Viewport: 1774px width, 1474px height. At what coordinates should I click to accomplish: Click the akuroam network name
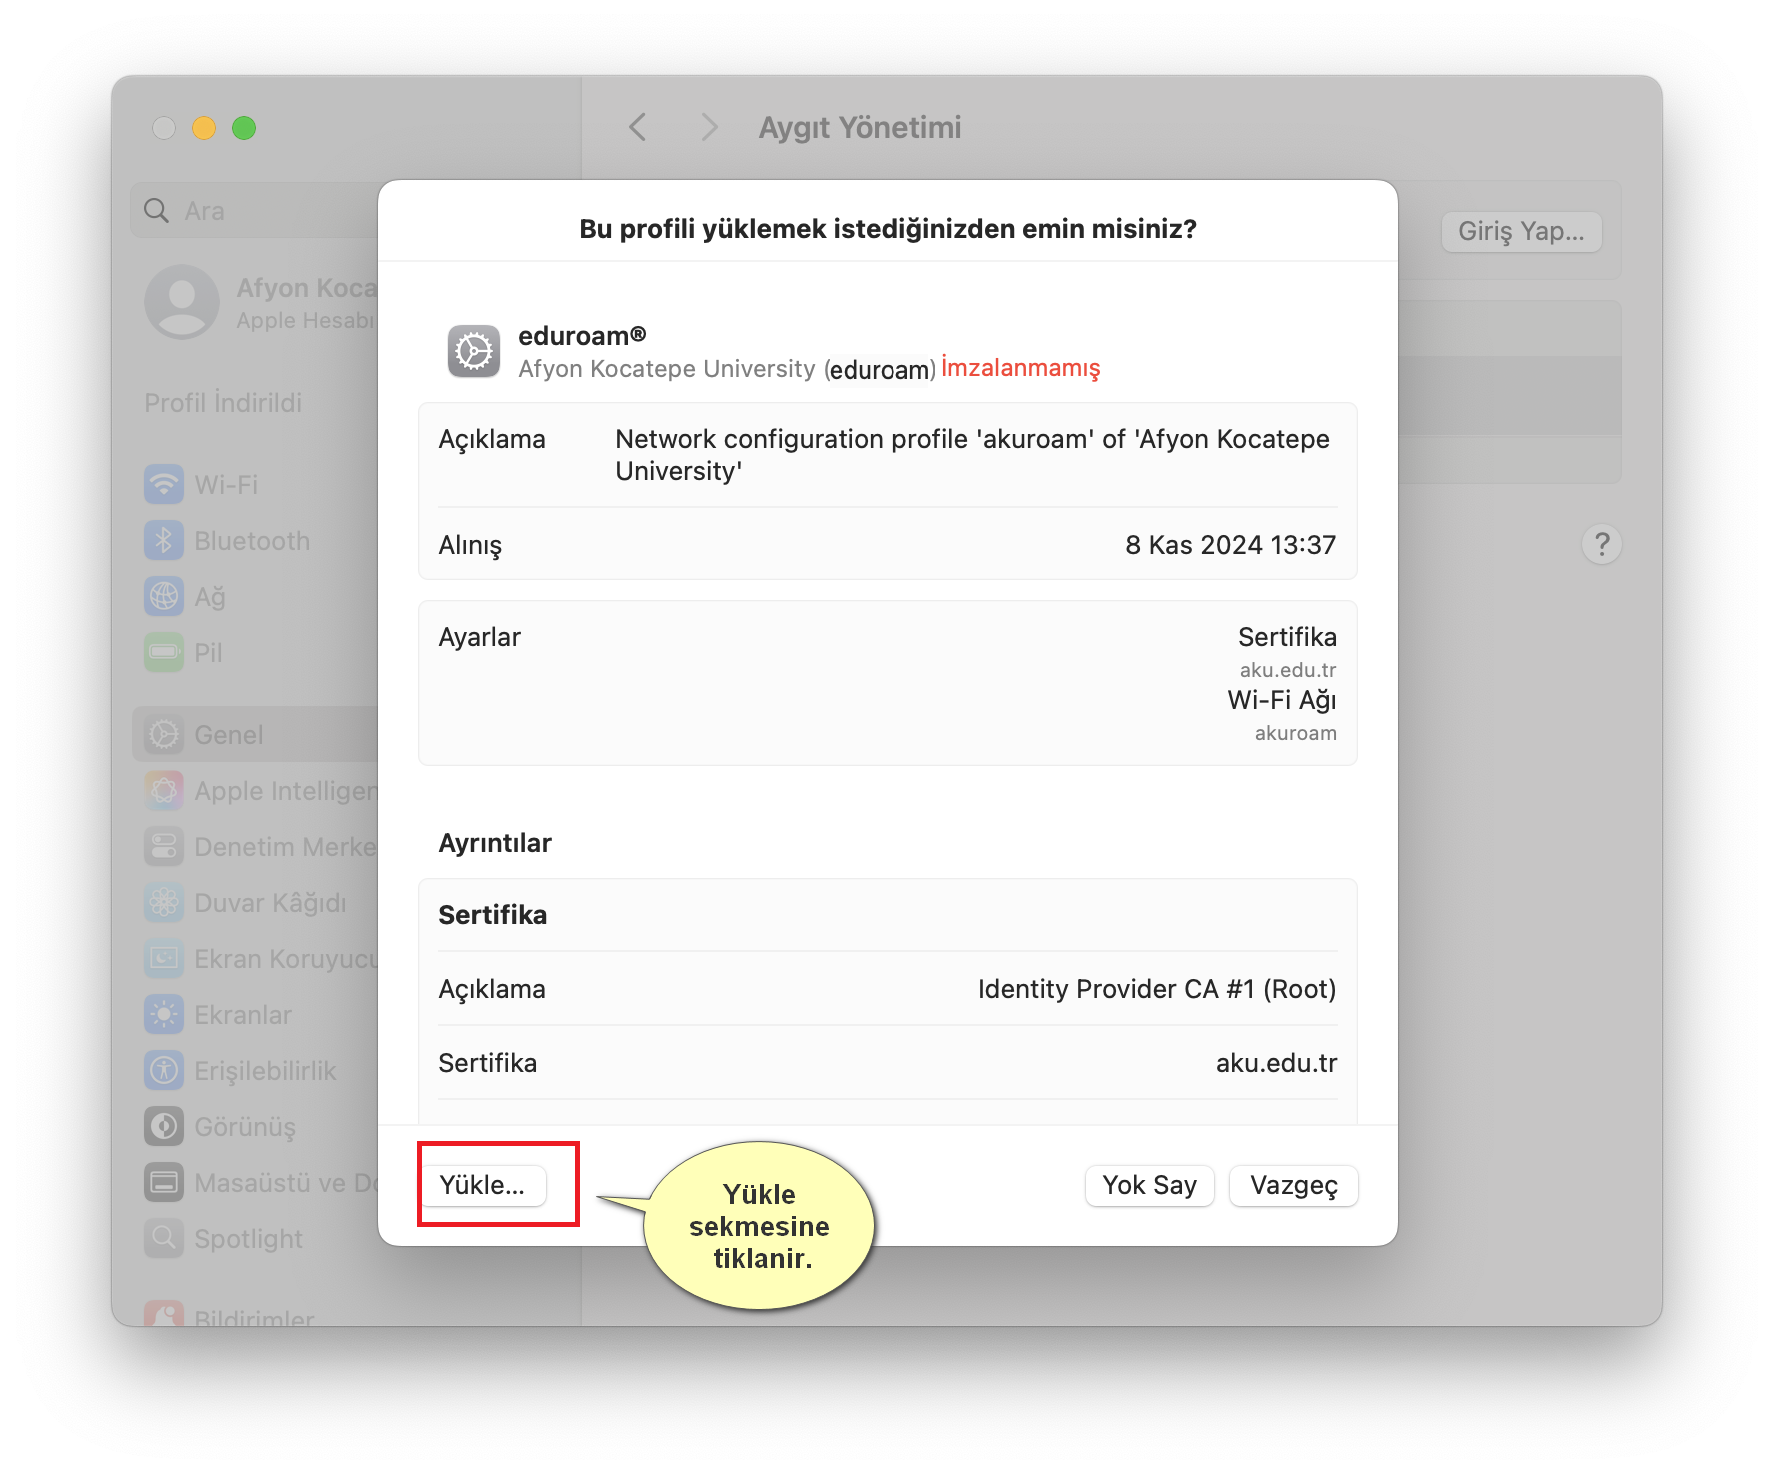1295,733
